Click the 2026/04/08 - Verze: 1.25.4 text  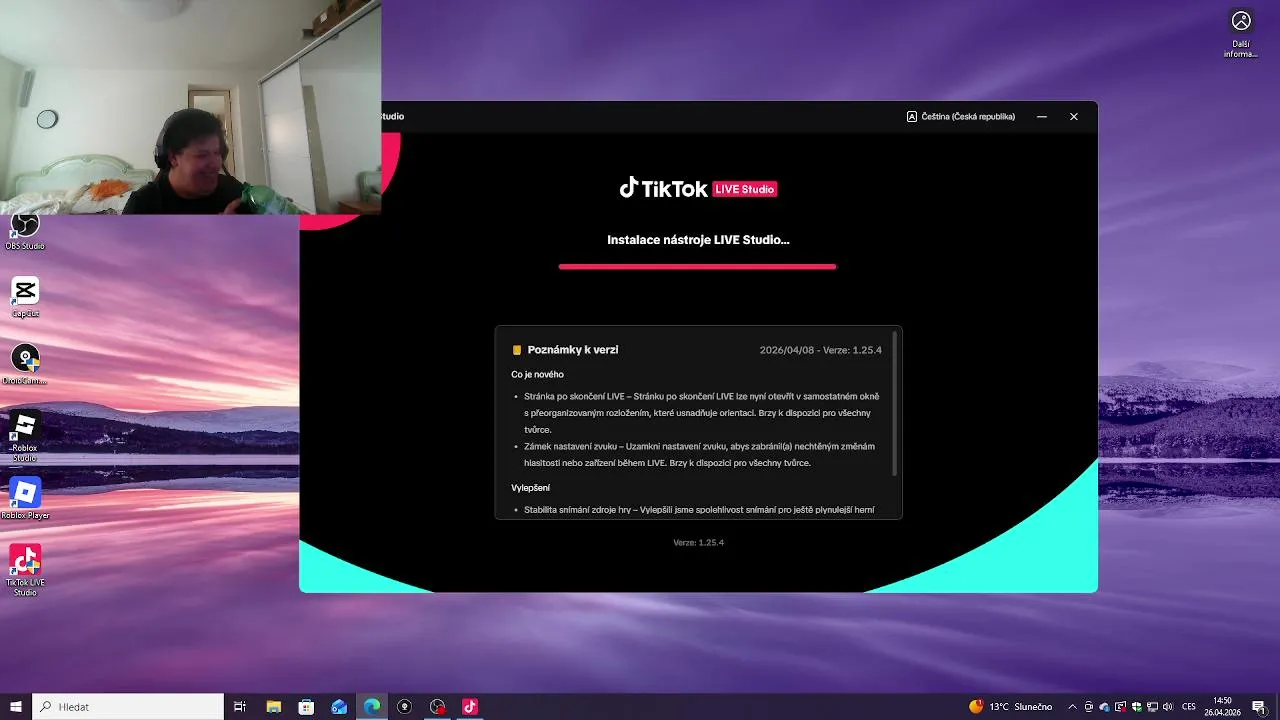click(x=821, y=350)
